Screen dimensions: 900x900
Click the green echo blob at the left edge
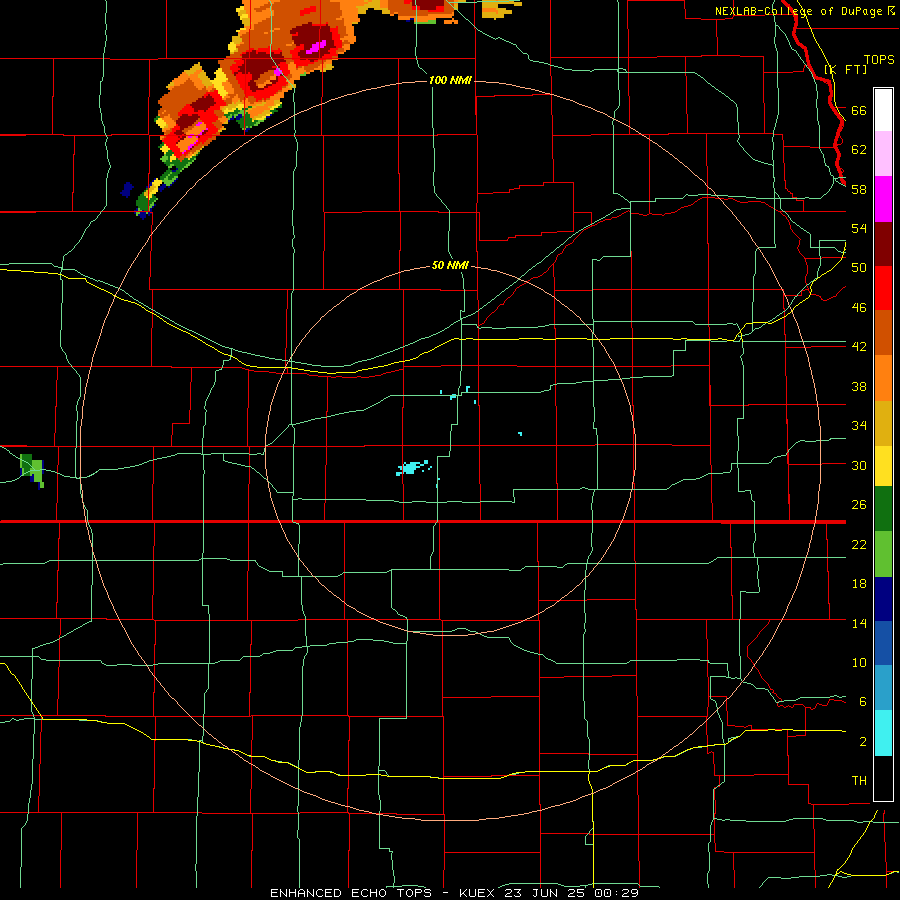[x=32, y=470]
